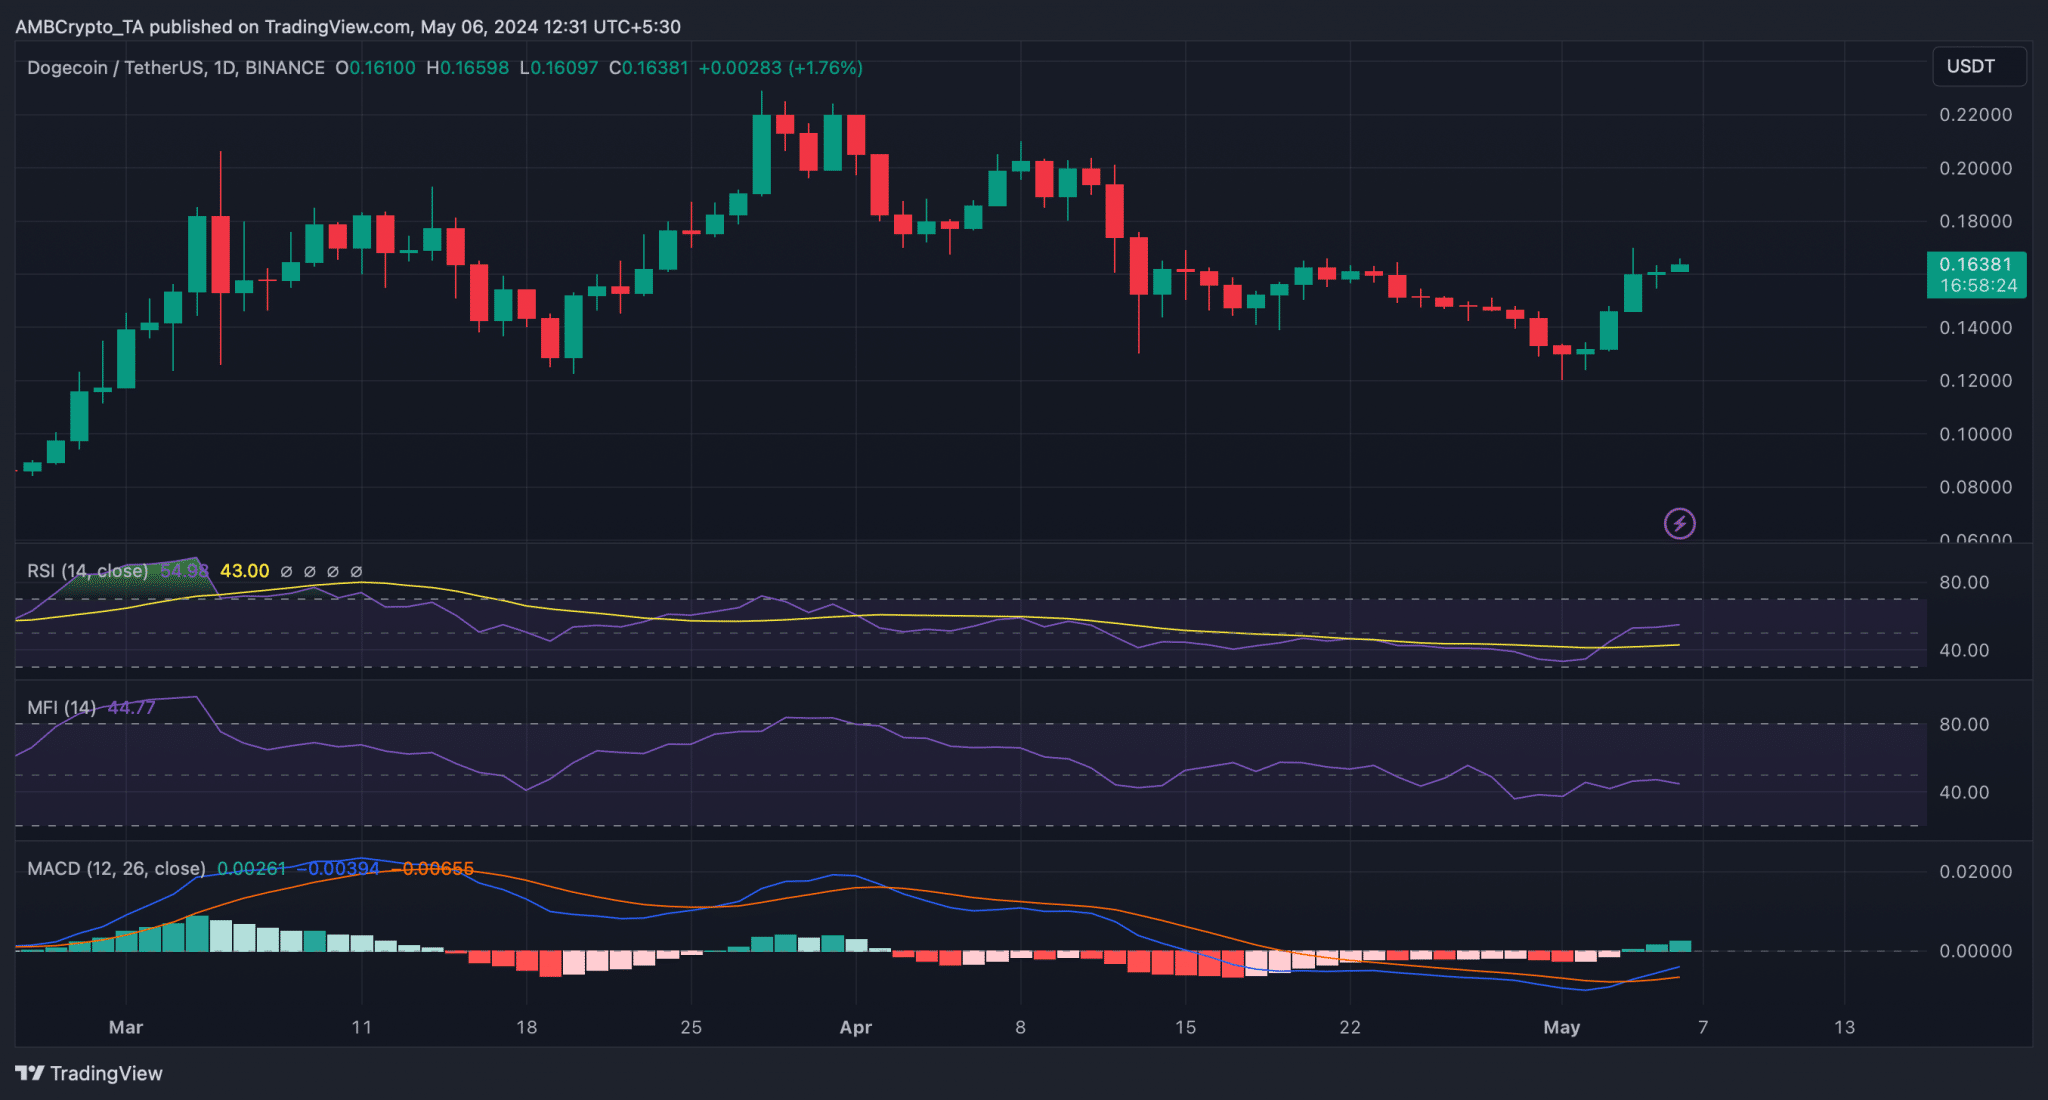2048x1100 pixels.
Task: Click the AMBCrypto_TA published header text
Action: point(348,27)
